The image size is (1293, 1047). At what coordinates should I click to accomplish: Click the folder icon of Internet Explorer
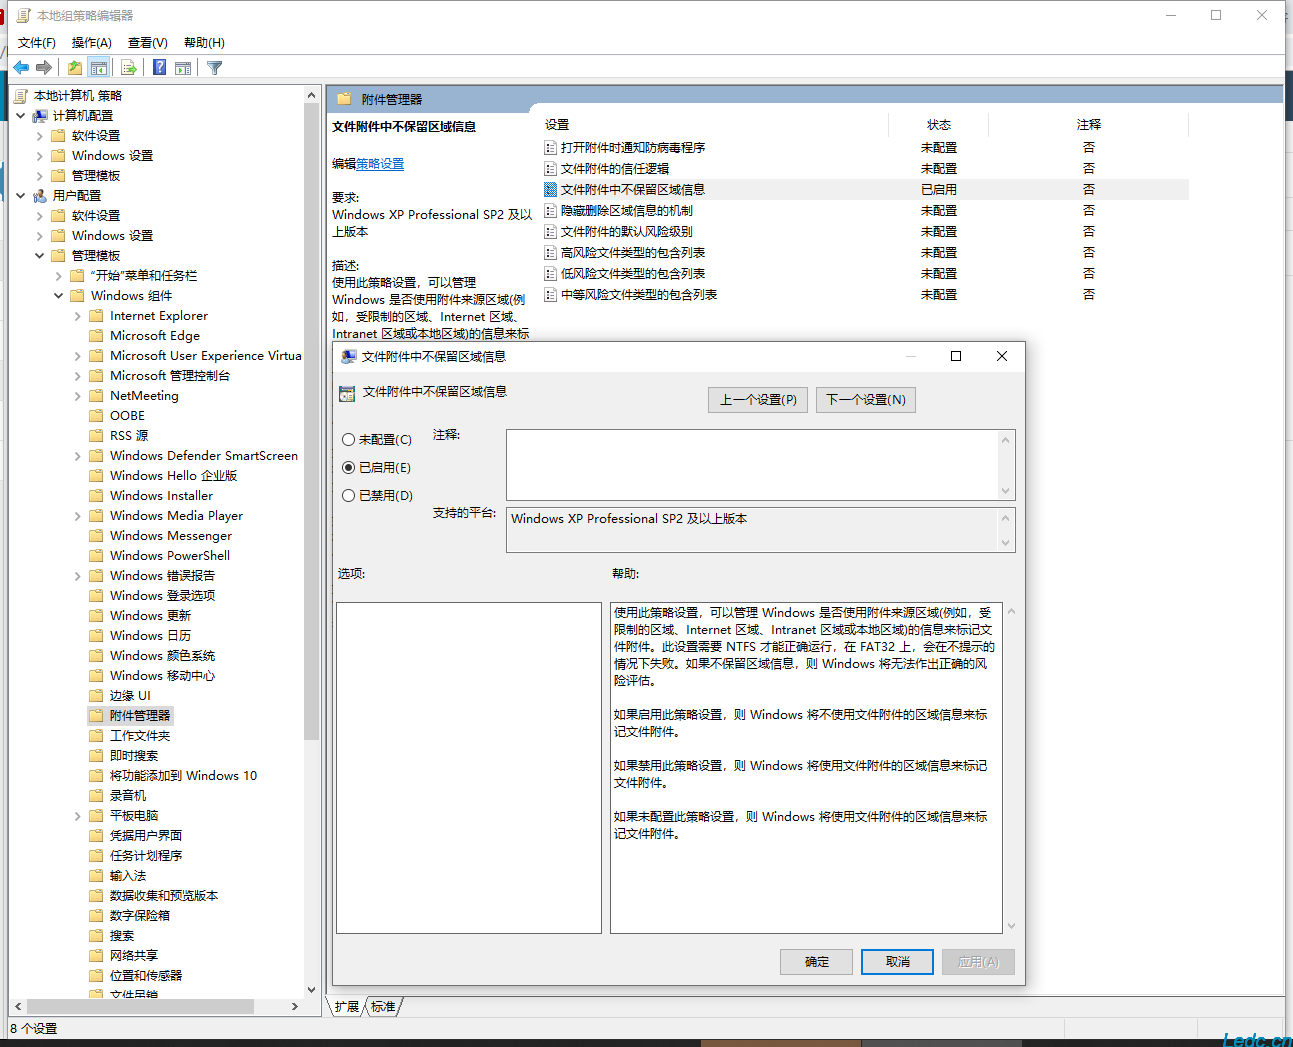96,316
